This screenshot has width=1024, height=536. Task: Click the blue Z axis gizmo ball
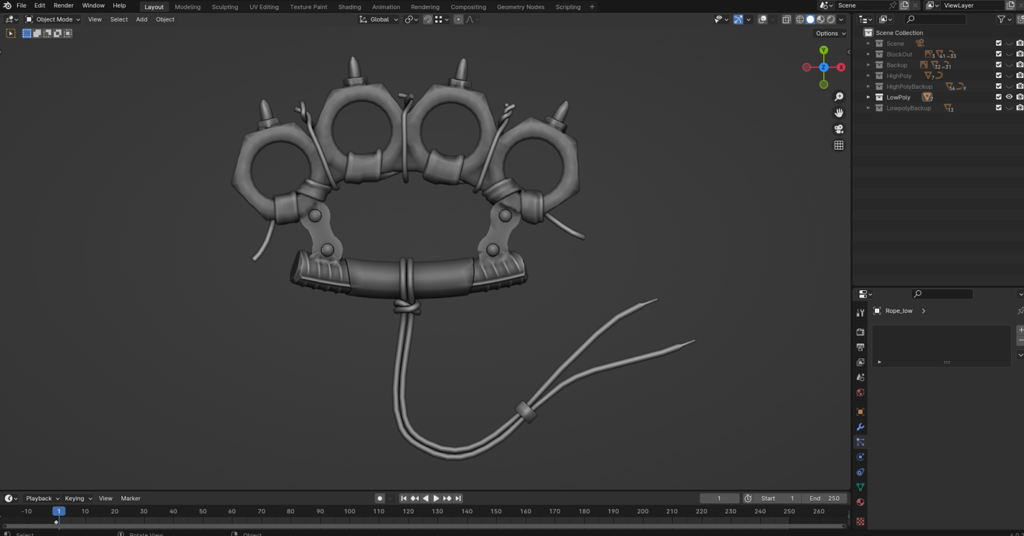(823, 67)
